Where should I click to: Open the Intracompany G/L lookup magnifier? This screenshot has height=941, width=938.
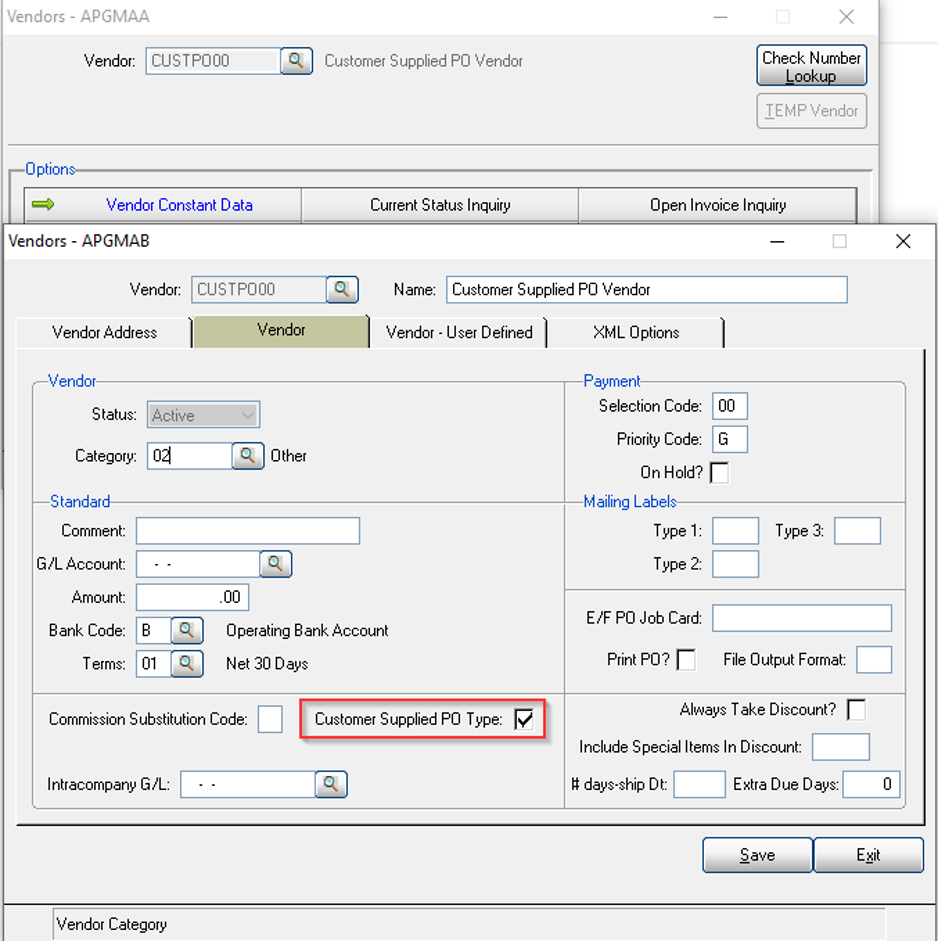coord(331,784)
